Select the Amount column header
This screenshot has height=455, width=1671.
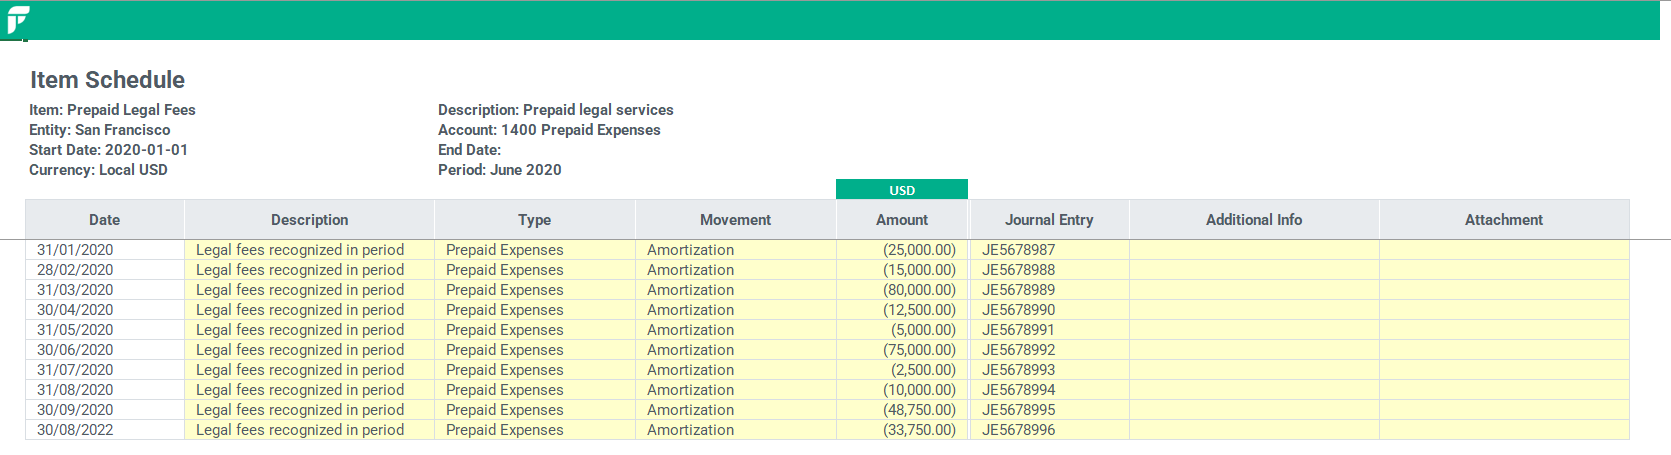click(x=902, y=220)
